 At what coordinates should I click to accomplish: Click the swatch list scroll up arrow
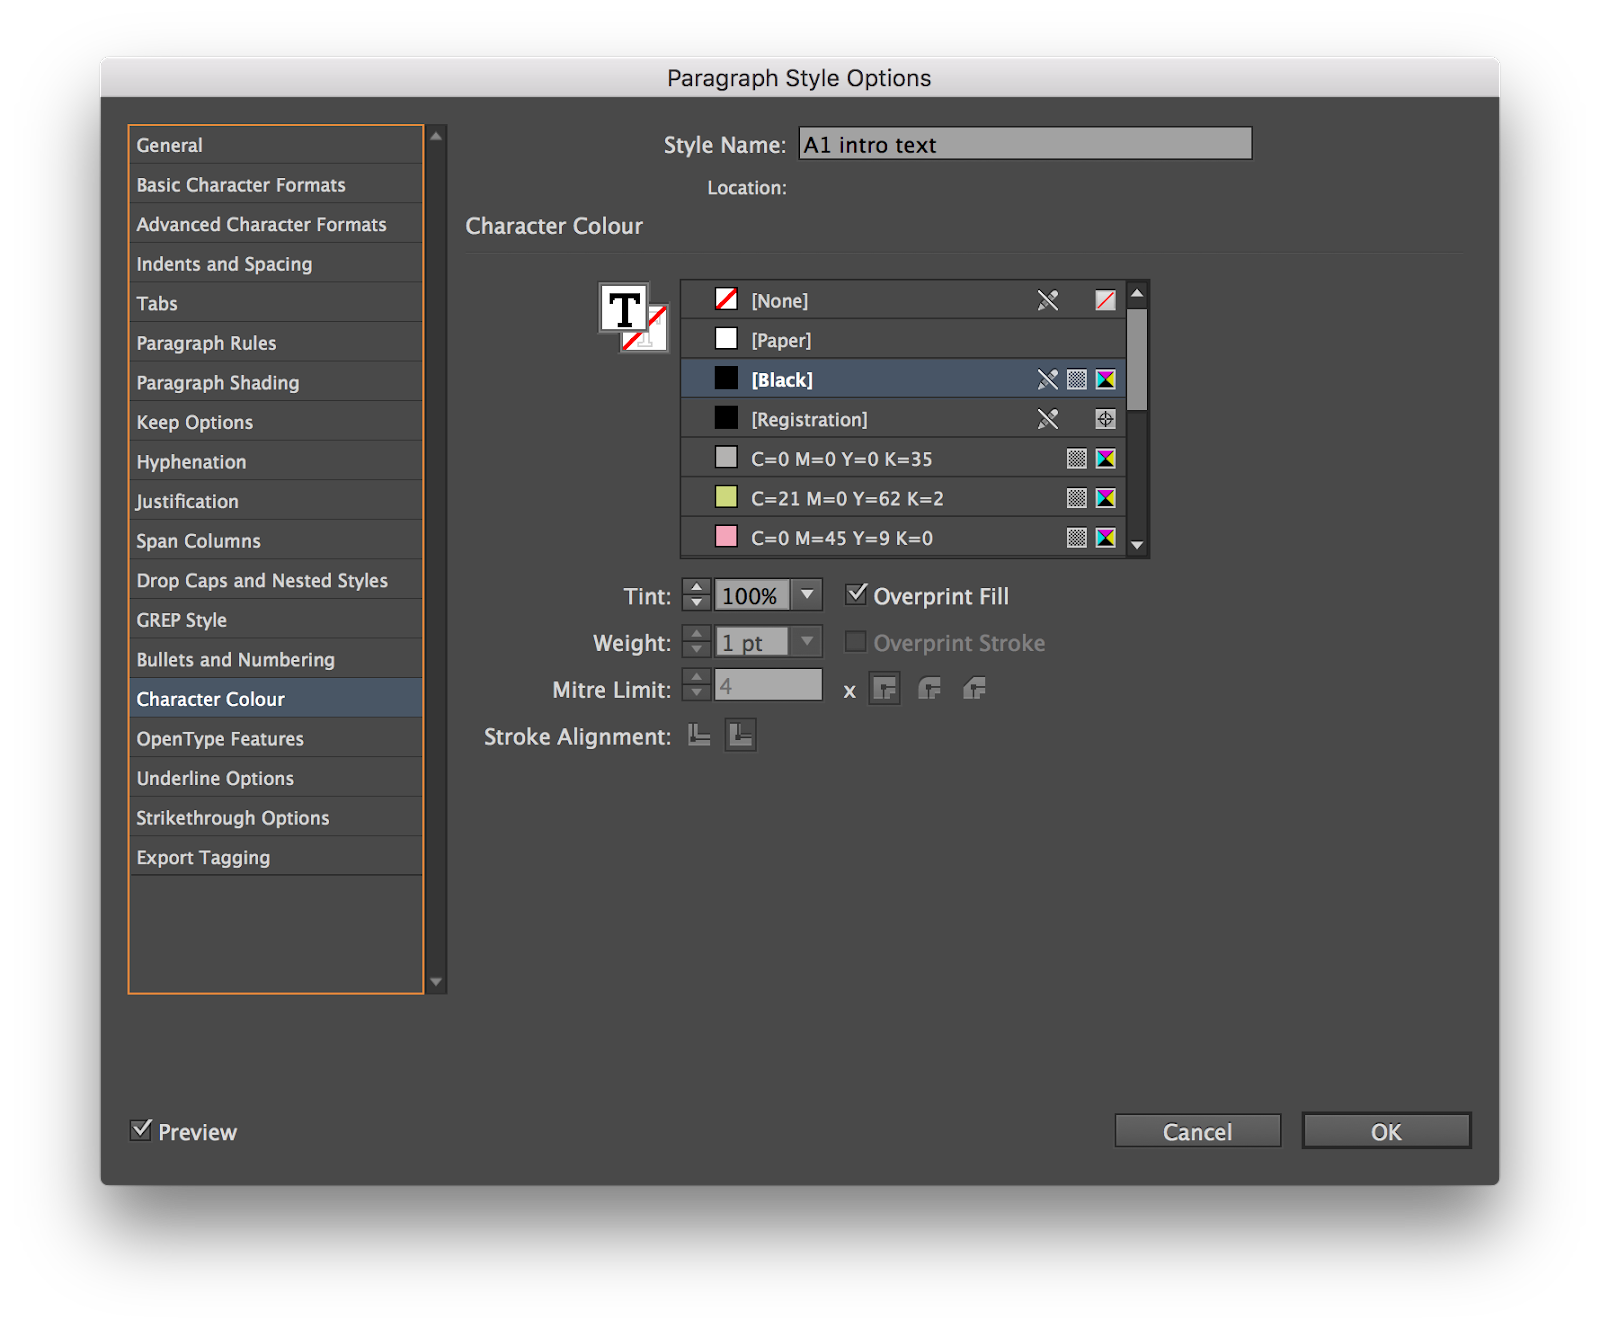[x=1137, y=293]
